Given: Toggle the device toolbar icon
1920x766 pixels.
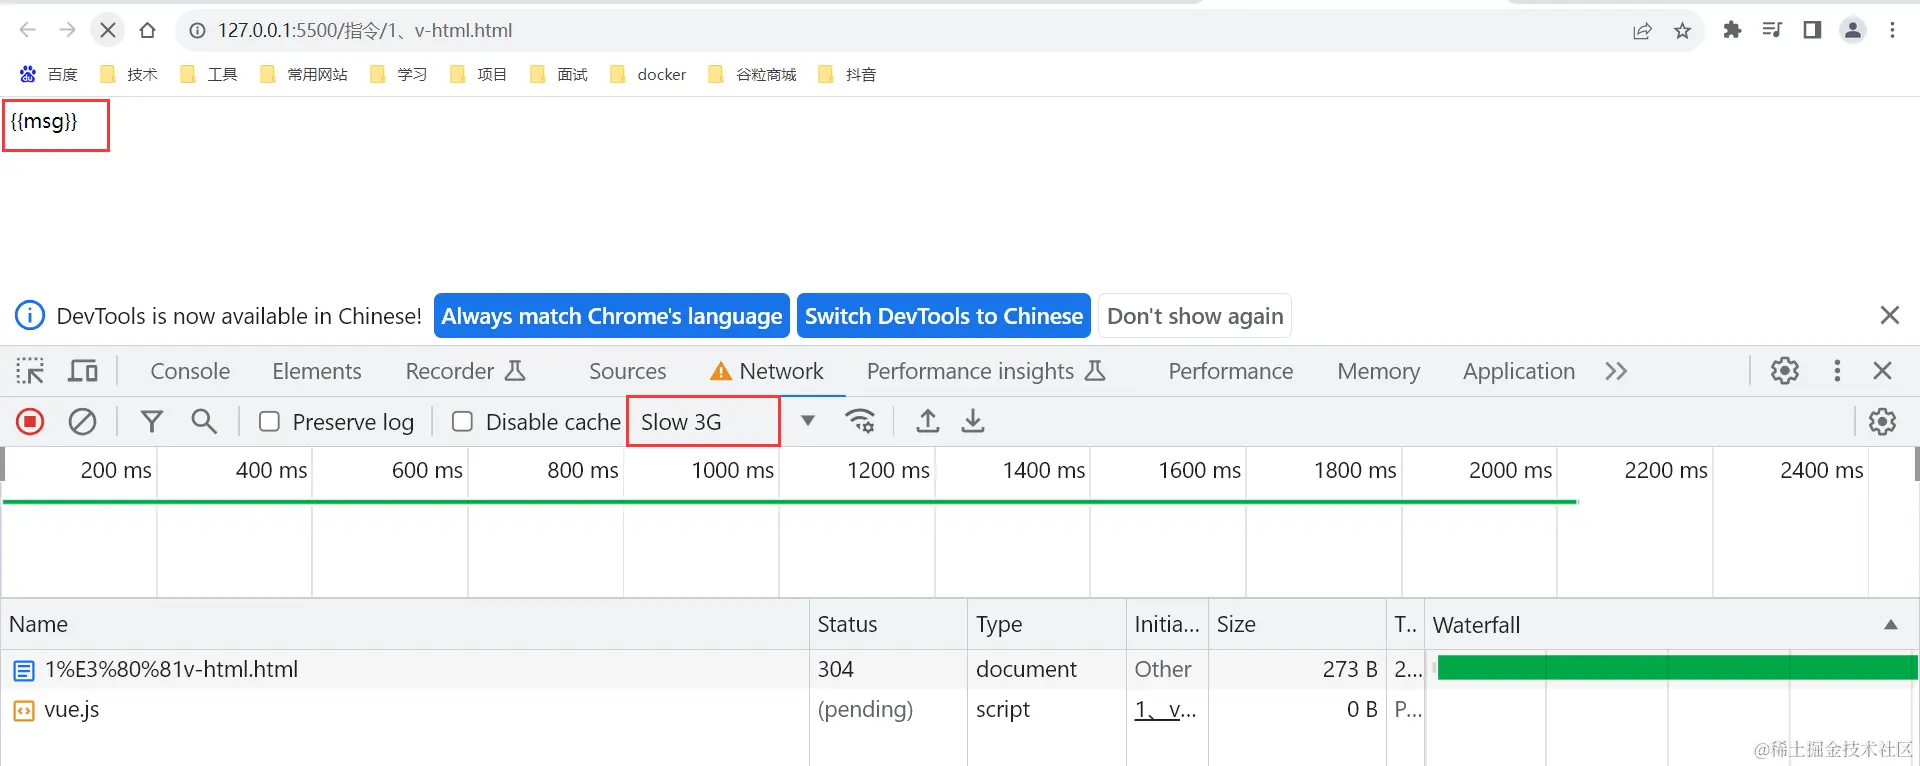Looking at the screenshot, I should coord(83,371).
